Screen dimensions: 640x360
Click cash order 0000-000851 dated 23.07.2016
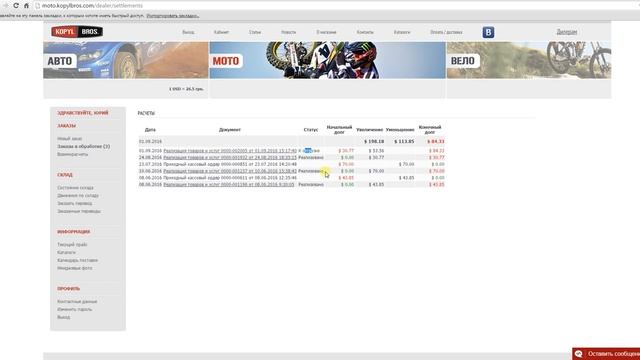click(x=230, y=164)
